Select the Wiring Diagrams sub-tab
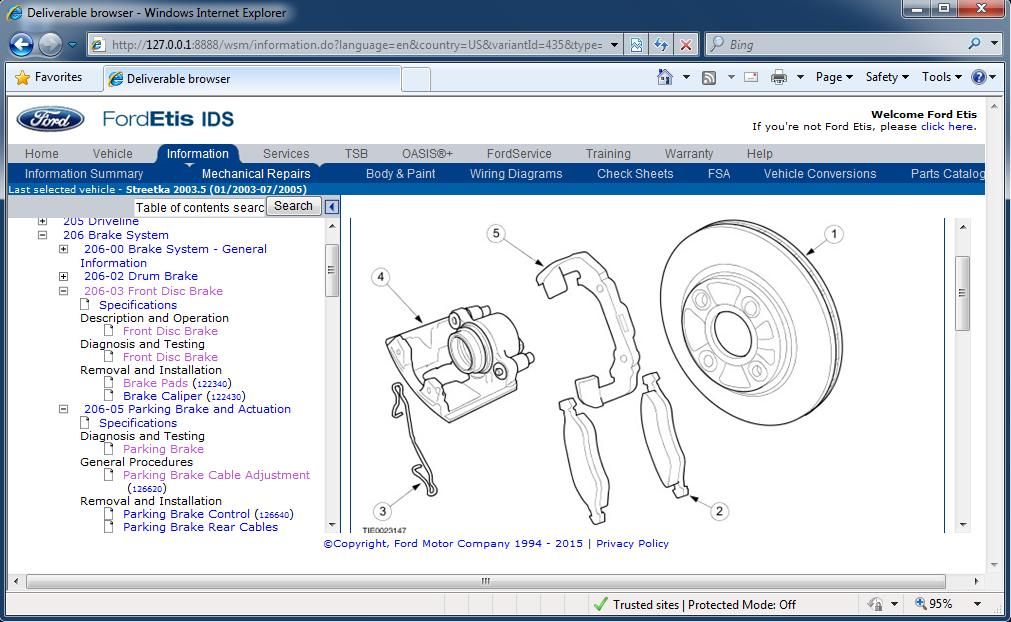Image resolution: width=1011 pixels, height=622 pixels. point(516,174)
